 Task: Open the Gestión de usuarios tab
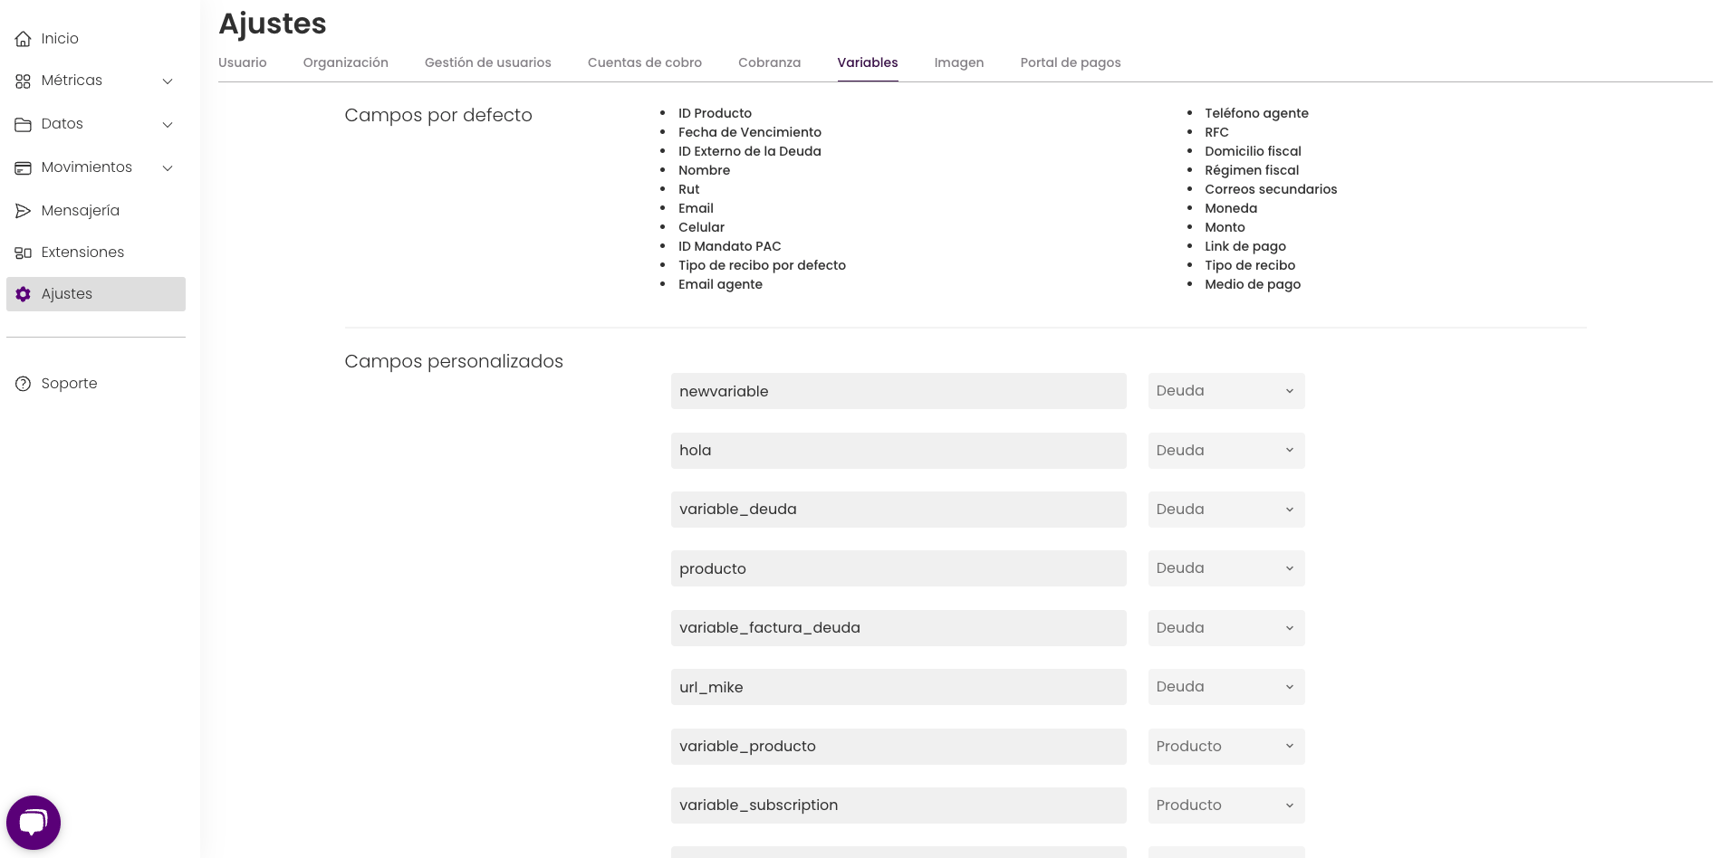pos(488,63)
